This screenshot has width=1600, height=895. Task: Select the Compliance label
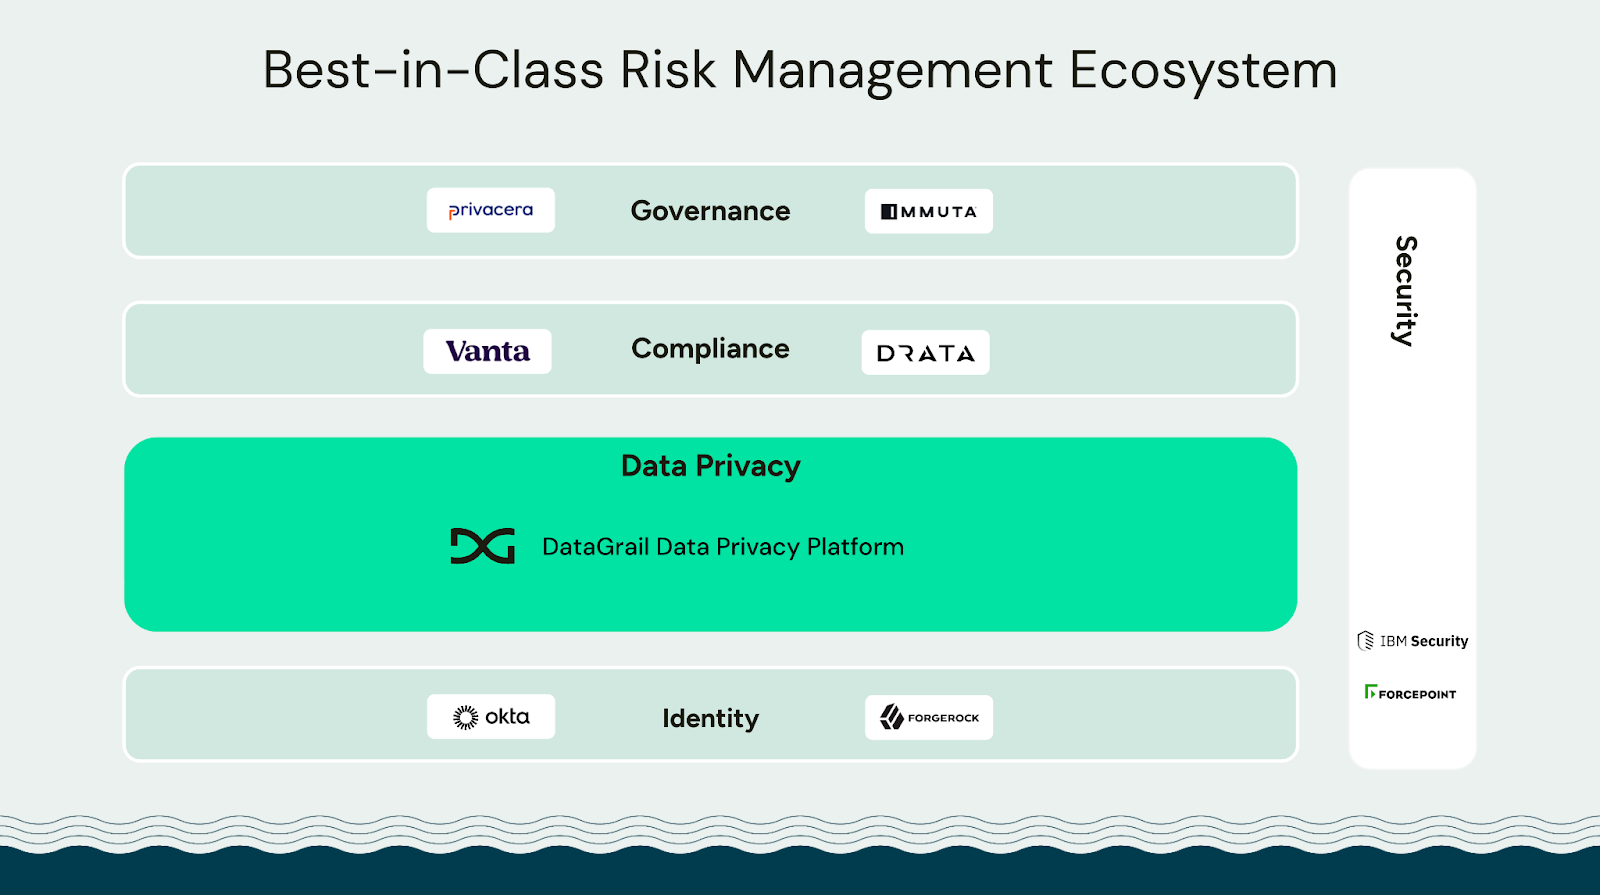(x=710, y=349)
